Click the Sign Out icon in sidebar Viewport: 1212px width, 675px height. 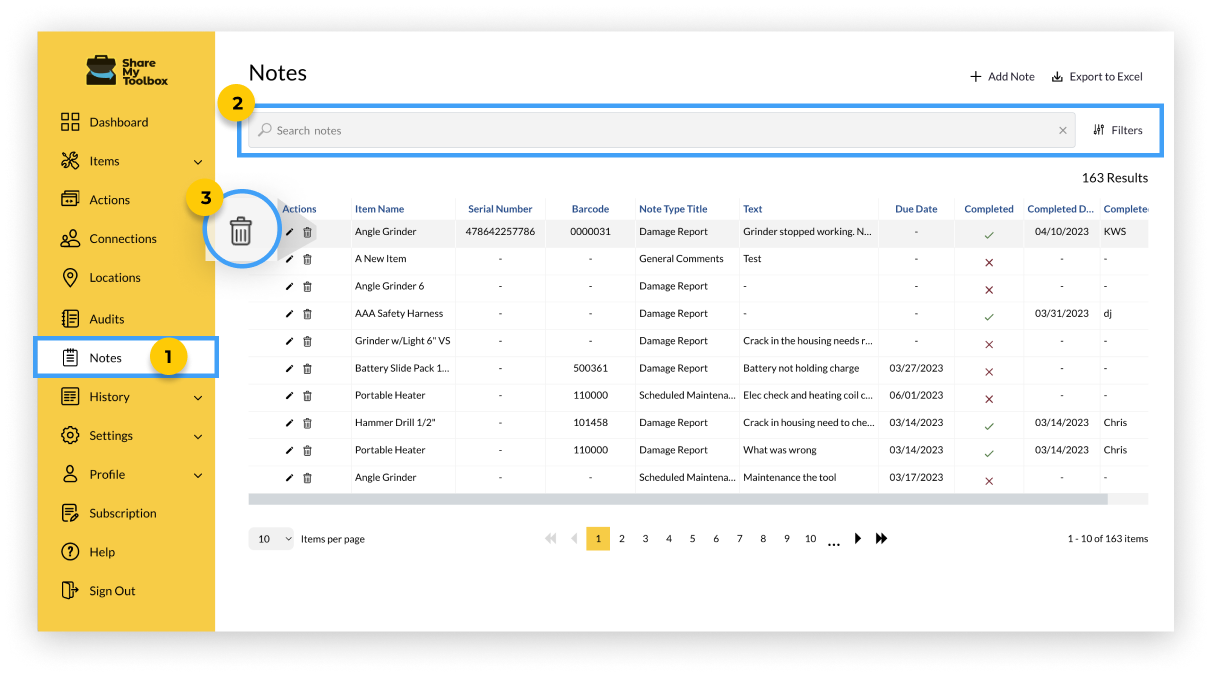pyautogui.click(x=70, y=591)
